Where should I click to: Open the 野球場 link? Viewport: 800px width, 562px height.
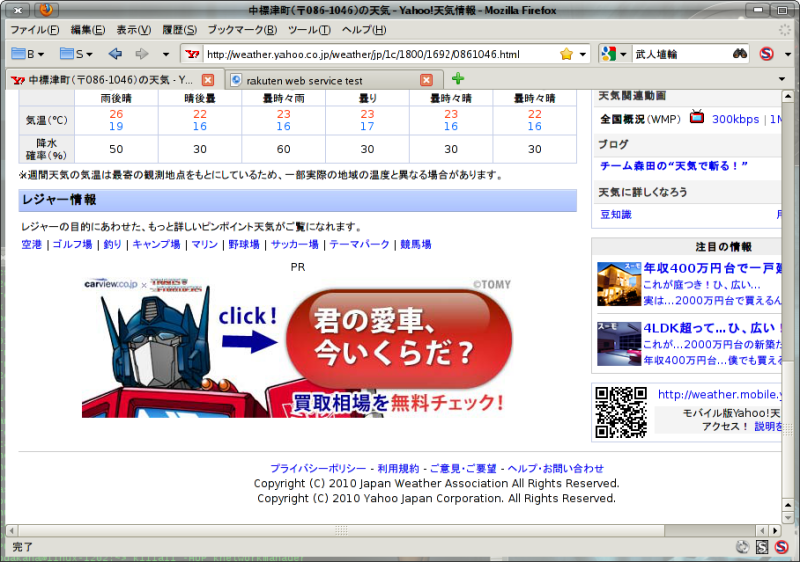(244, 244)
